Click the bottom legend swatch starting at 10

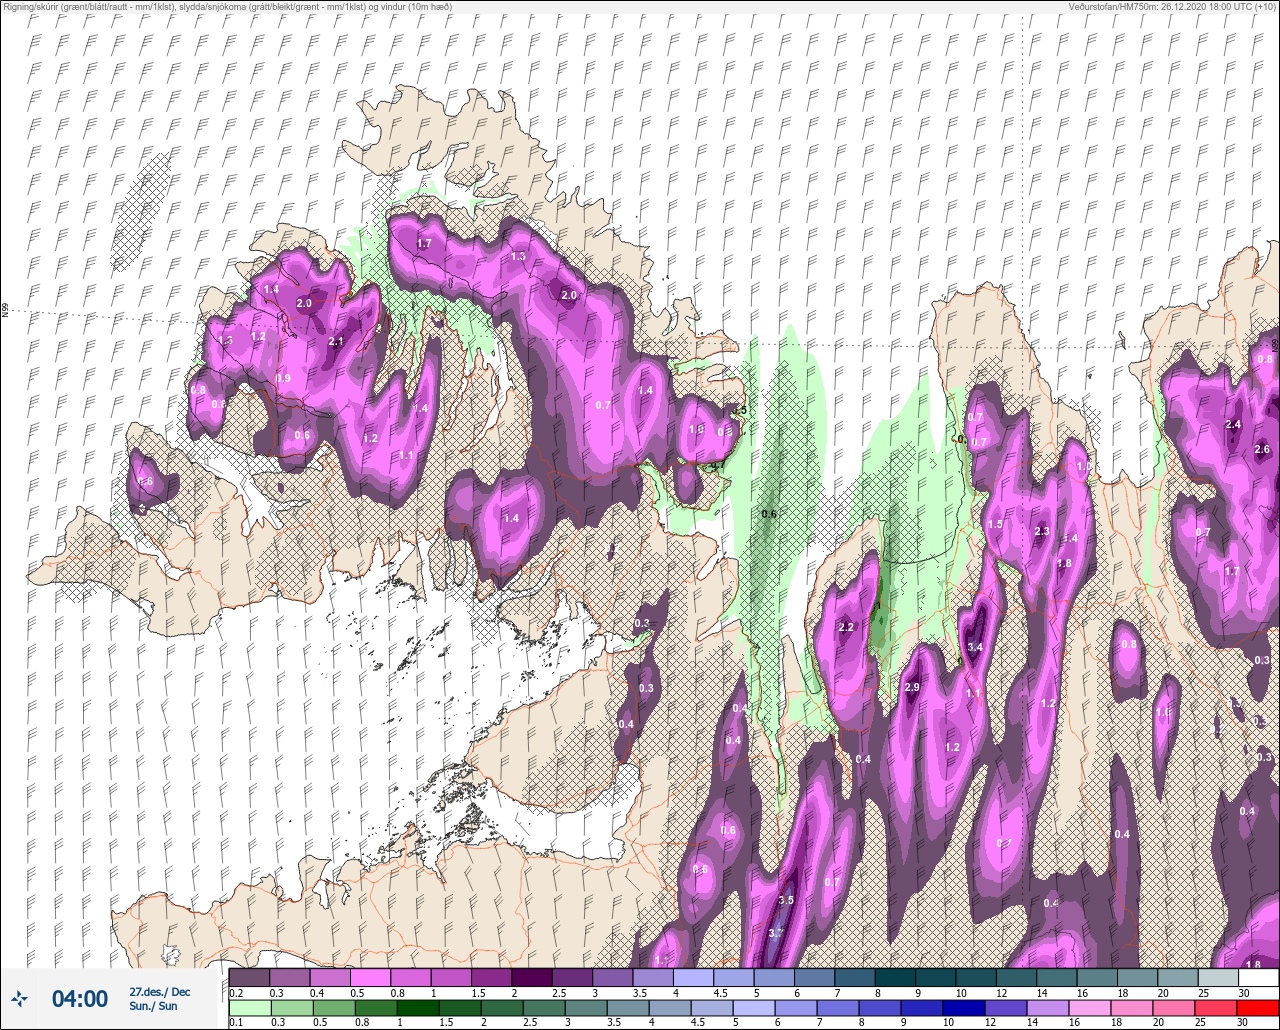966,1007
